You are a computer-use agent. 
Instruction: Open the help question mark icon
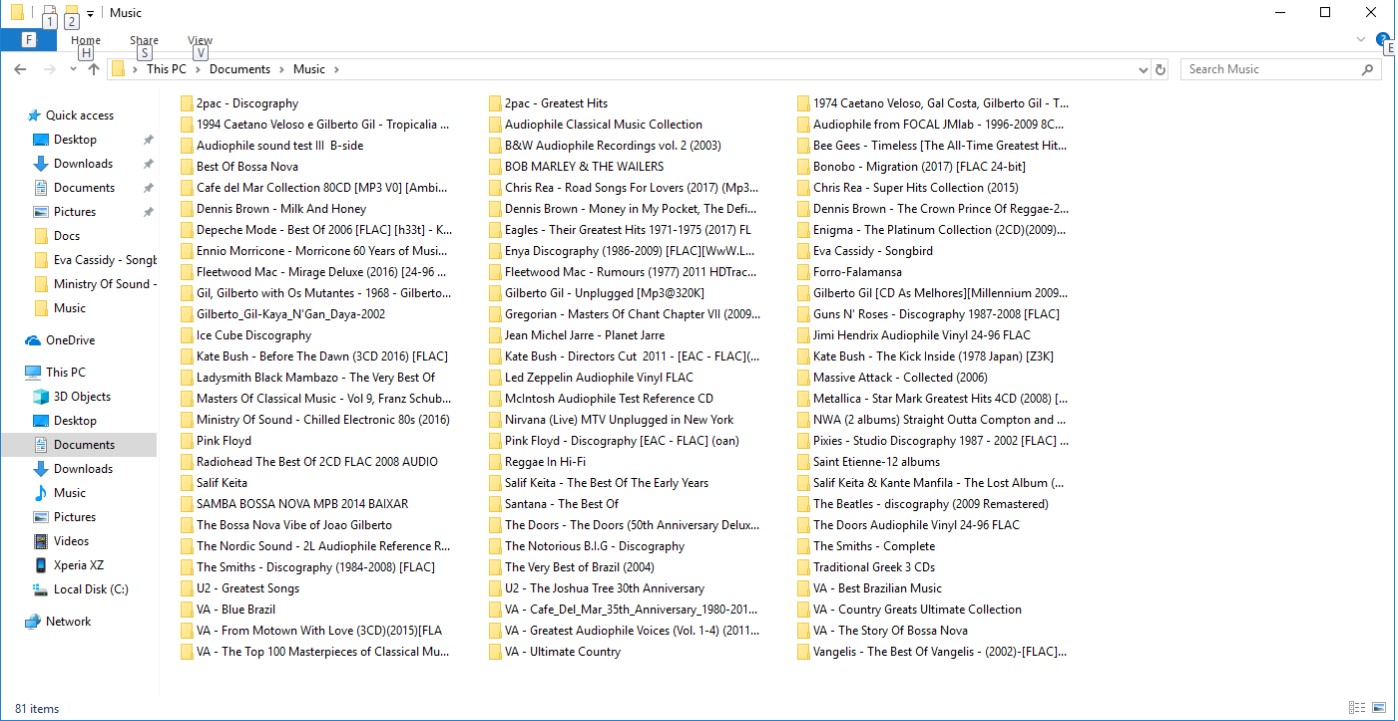(1383, 40)
